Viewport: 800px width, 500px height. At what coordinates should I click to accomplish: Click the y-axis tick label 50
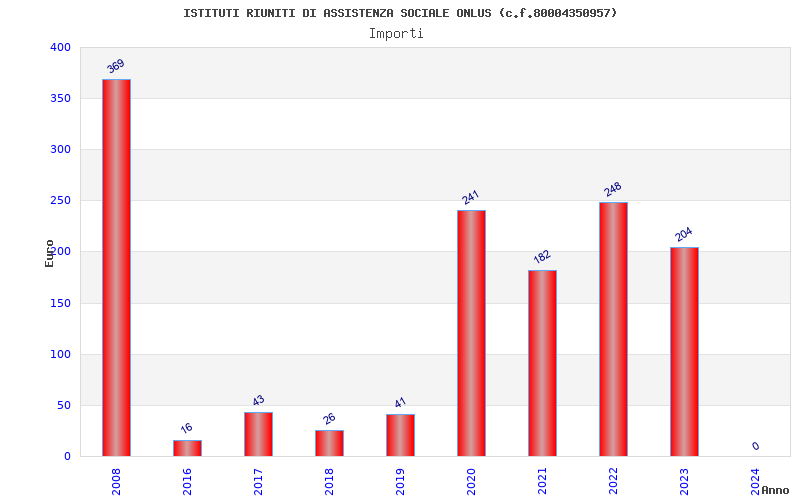coord(64,406)
